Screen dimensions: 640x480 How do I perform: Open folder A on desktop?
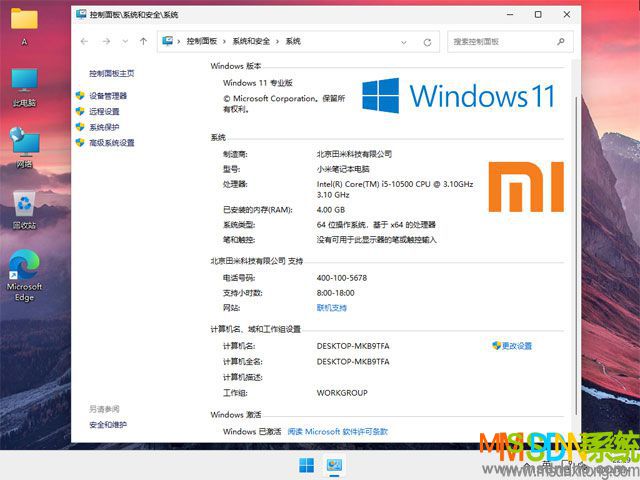pyautogui.click(x=24, y=25)
